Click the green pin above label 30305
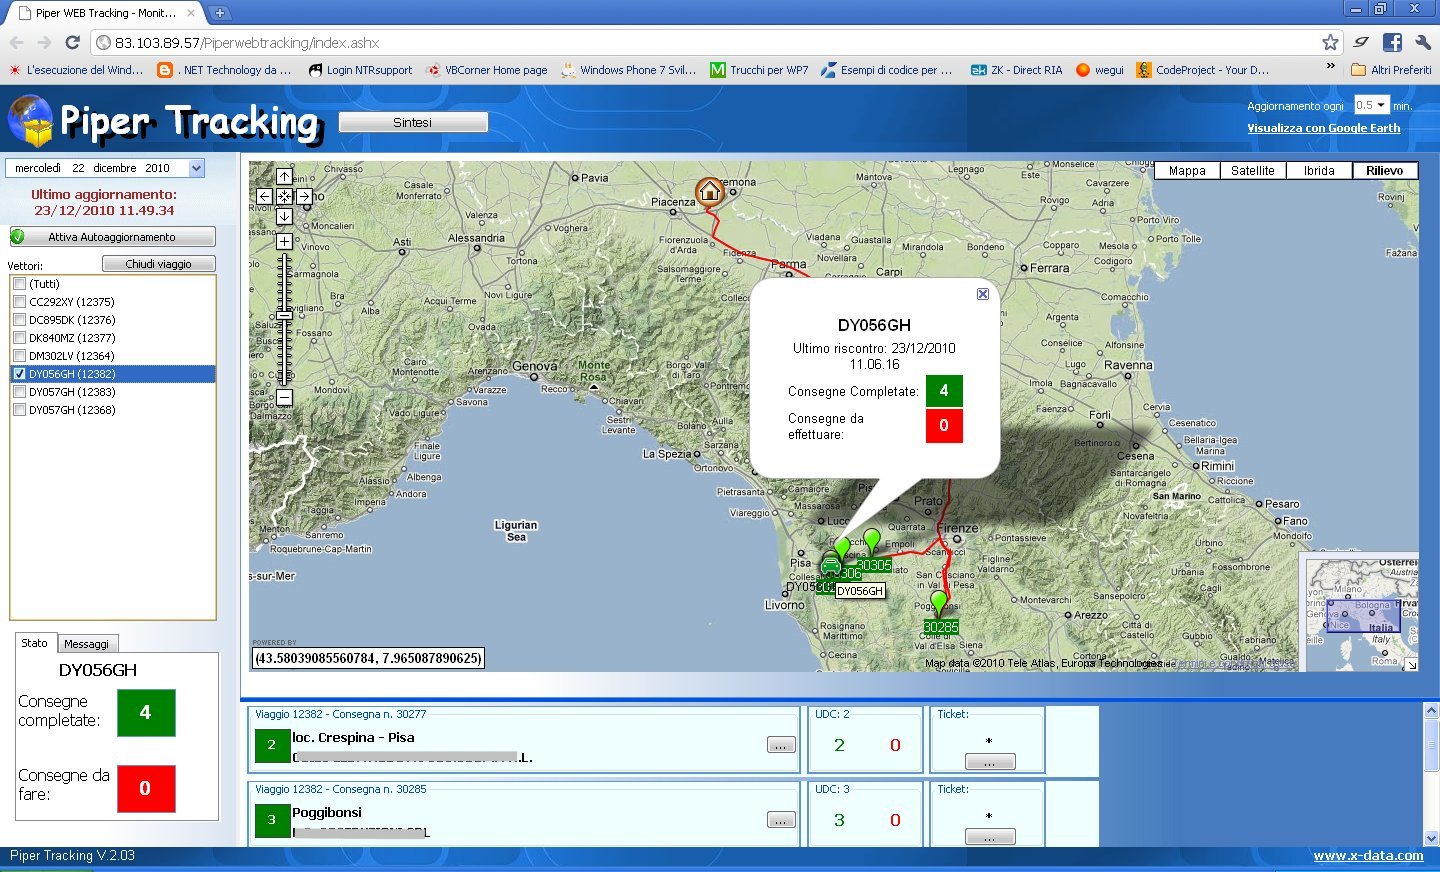1440x872 pixels. (x=872, y=541)
